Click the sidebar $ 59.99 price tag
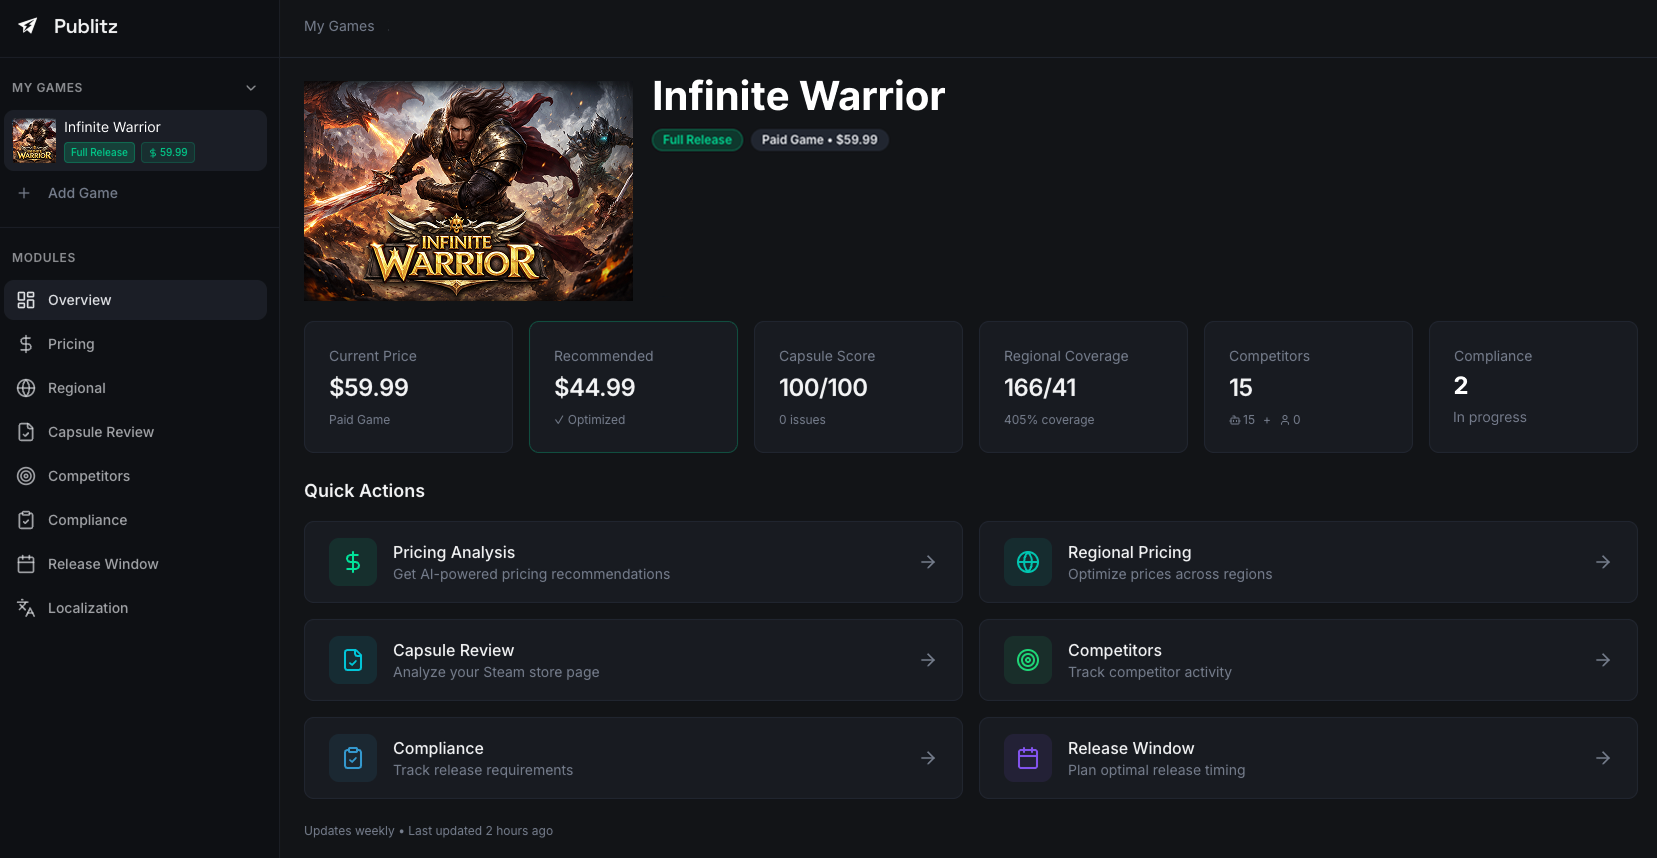This screenshot has height=858, width=1657. [x=168, y=152]
